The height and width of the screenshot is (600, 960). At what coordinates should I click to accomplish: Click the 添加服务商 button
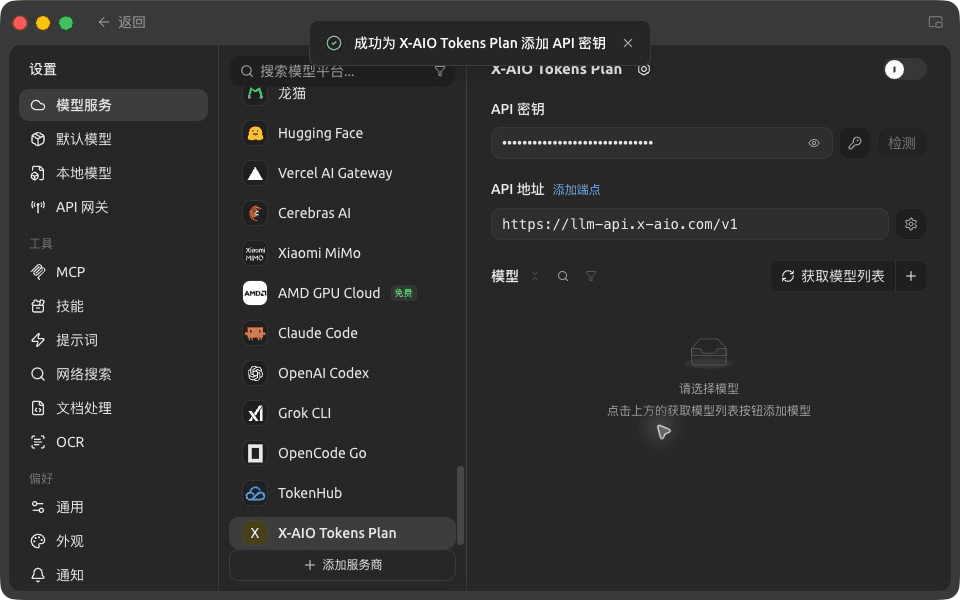(x=342, y=564)
